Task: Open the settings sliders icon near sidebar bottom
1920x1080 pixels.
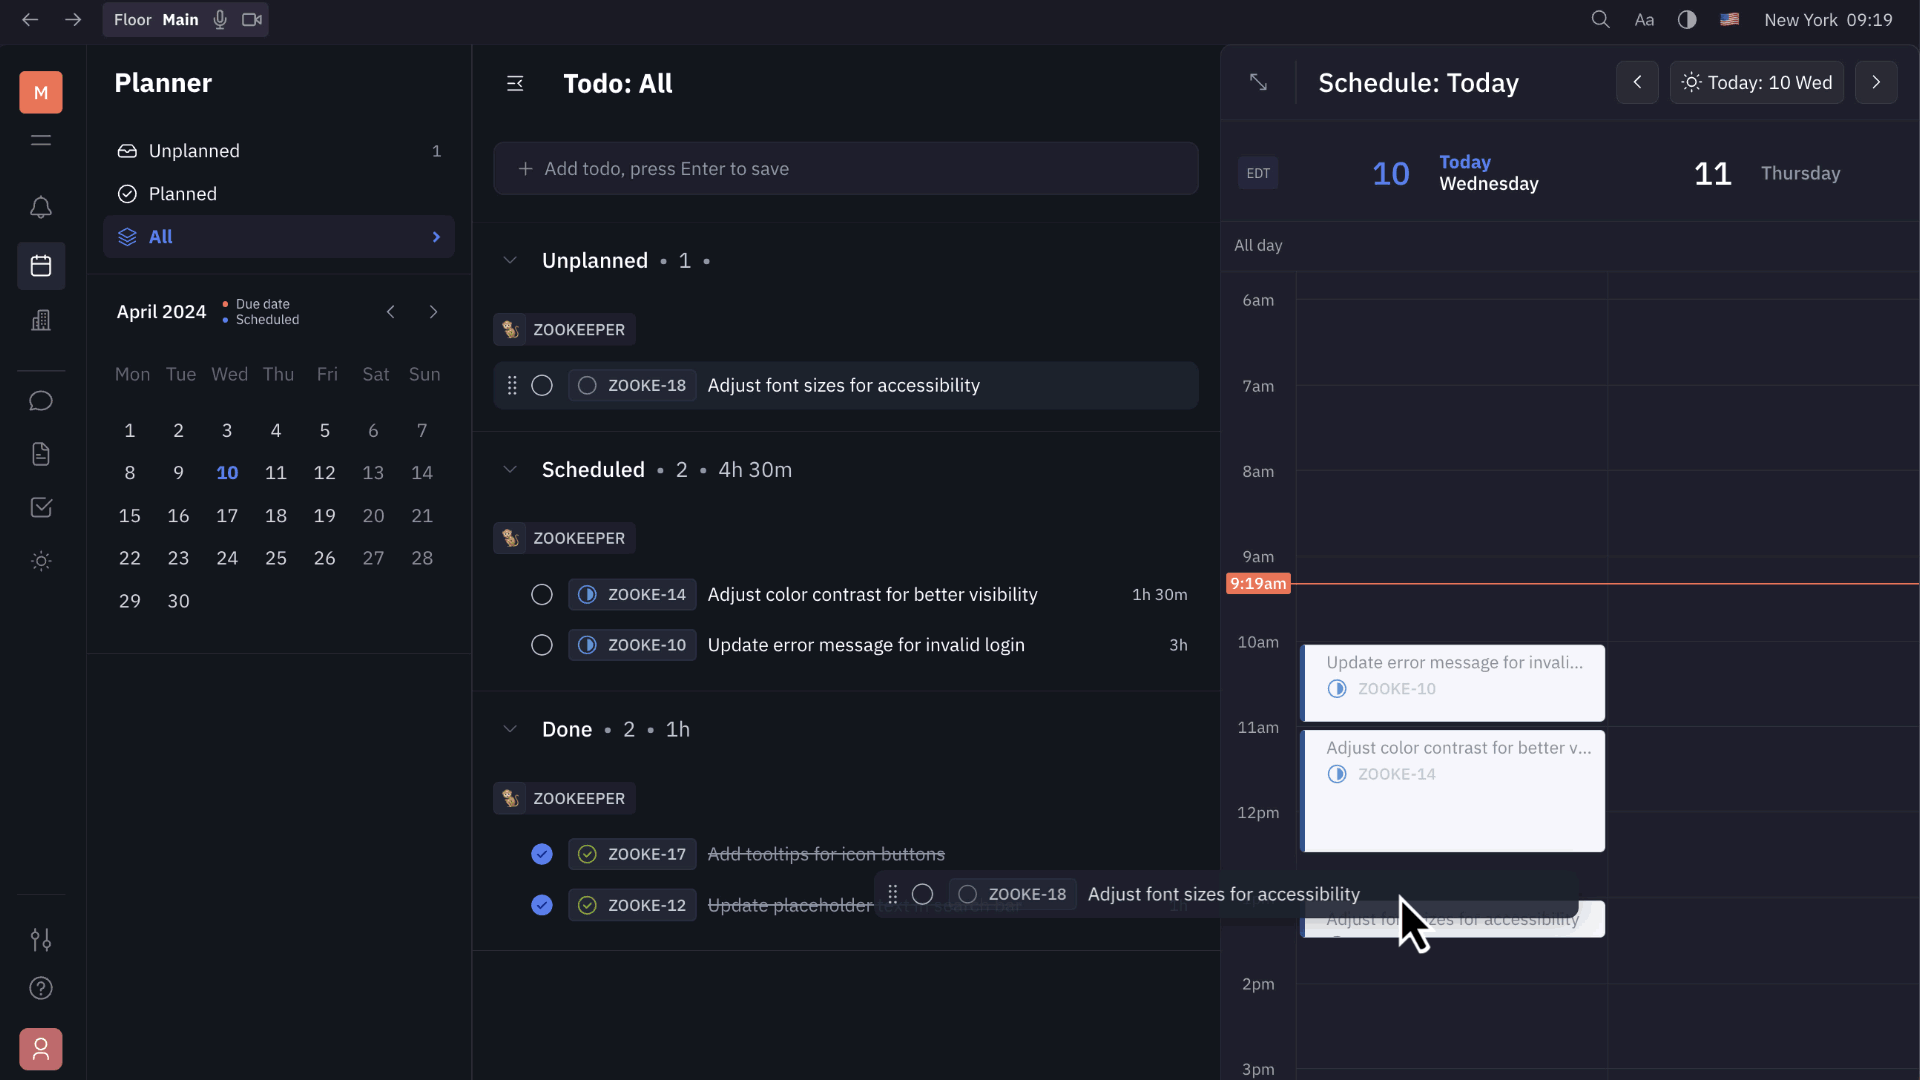Action: [x=41, y=939]
